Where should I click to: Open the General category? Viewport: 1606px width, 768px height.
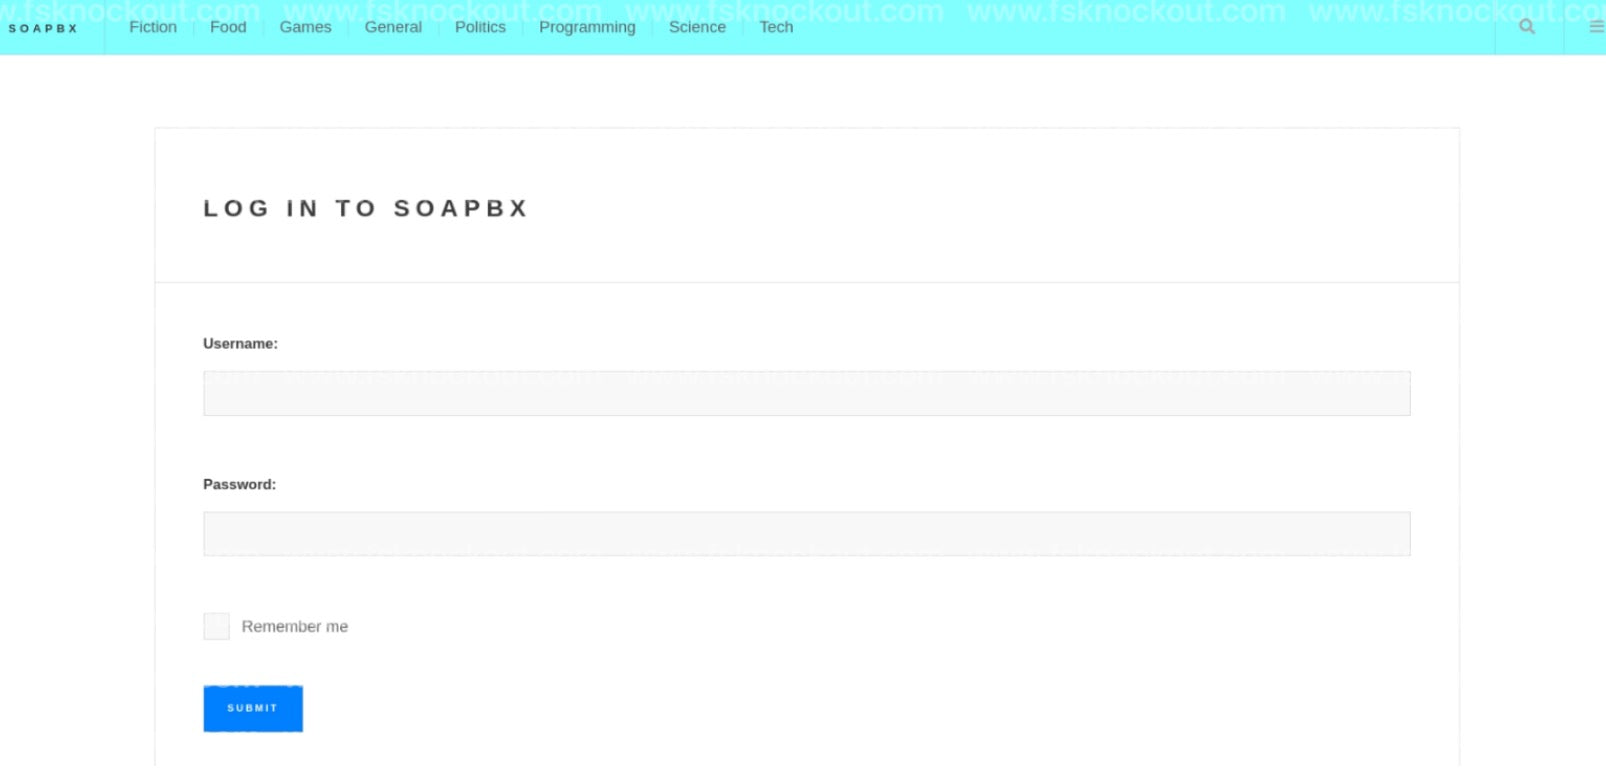[x=393, y=27]
